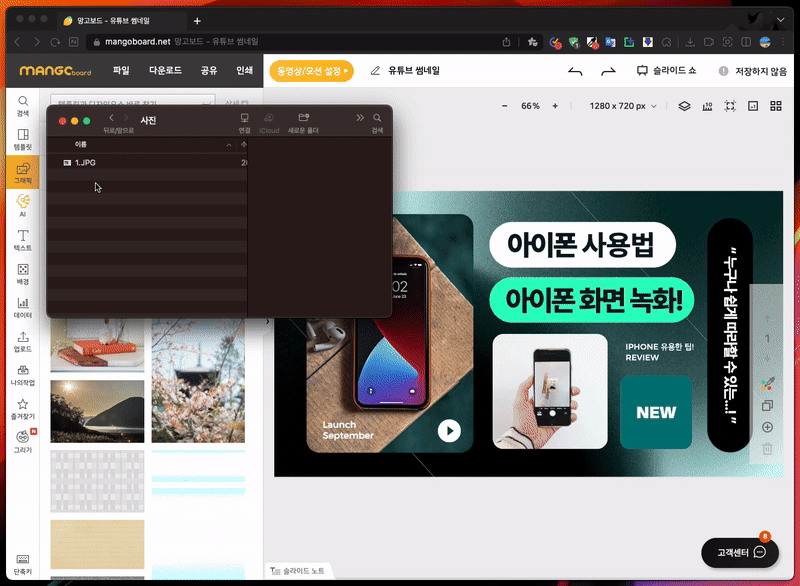Open the 템플릿 templates sidebar panel

[22, 139]
